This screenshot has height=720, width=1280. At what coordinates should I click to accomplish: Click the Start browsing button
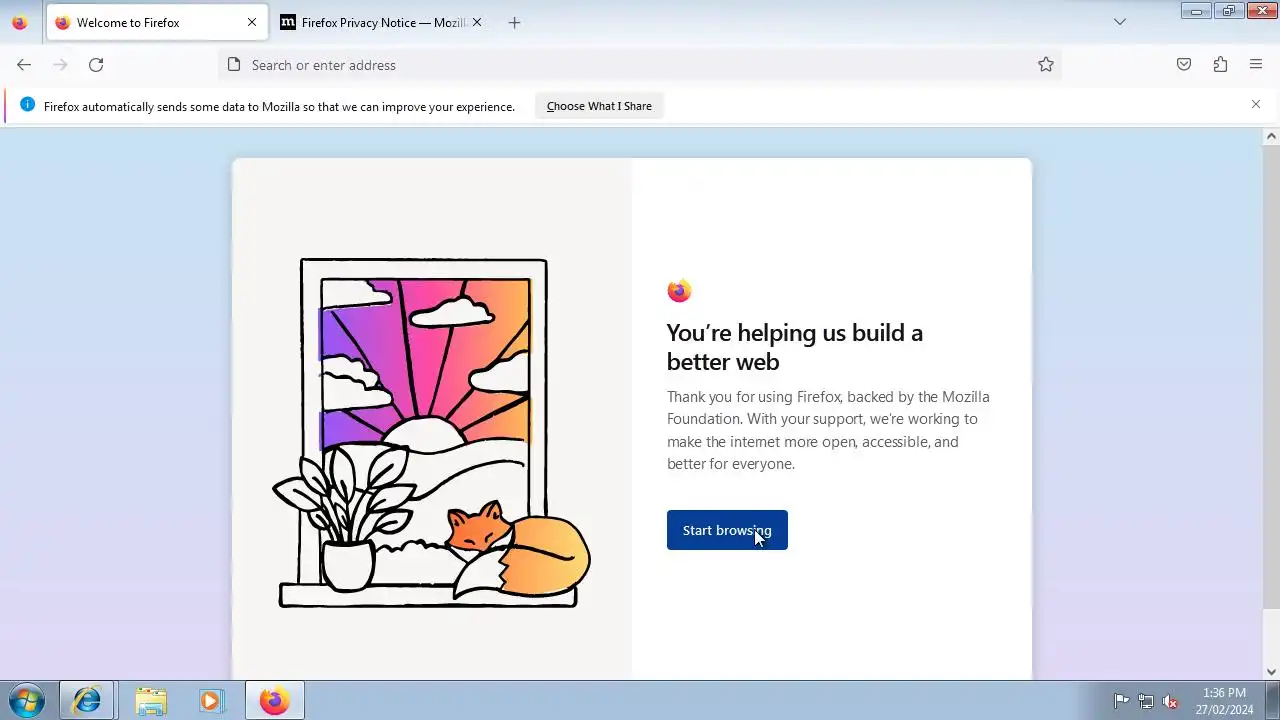pos(727,530)
